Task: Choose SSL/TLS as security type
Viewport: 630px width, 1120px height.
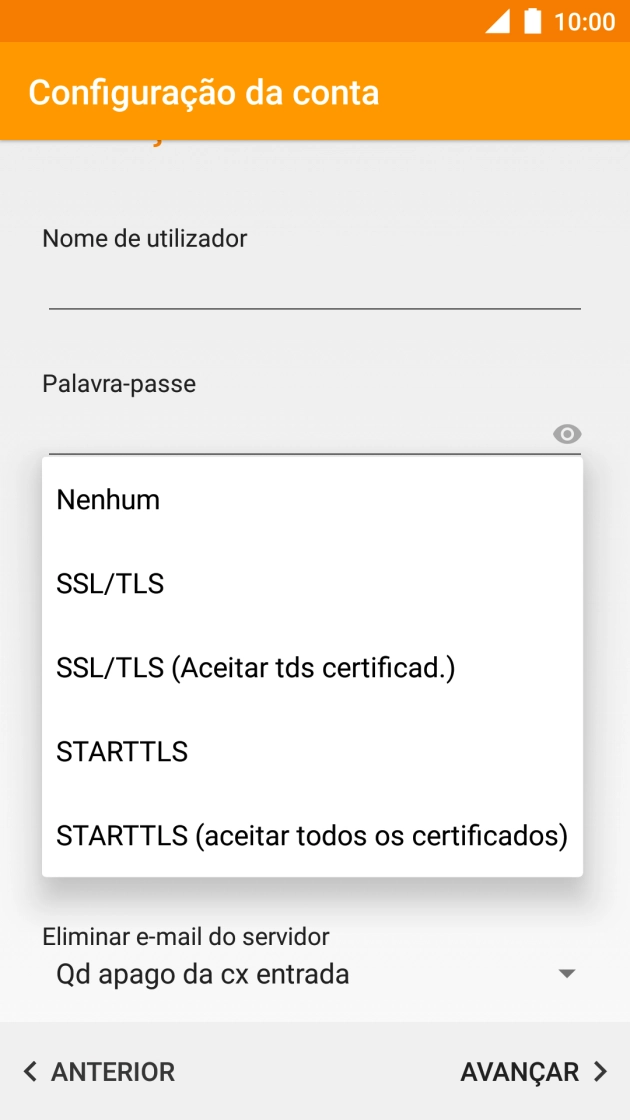Action: pos(110,584)
